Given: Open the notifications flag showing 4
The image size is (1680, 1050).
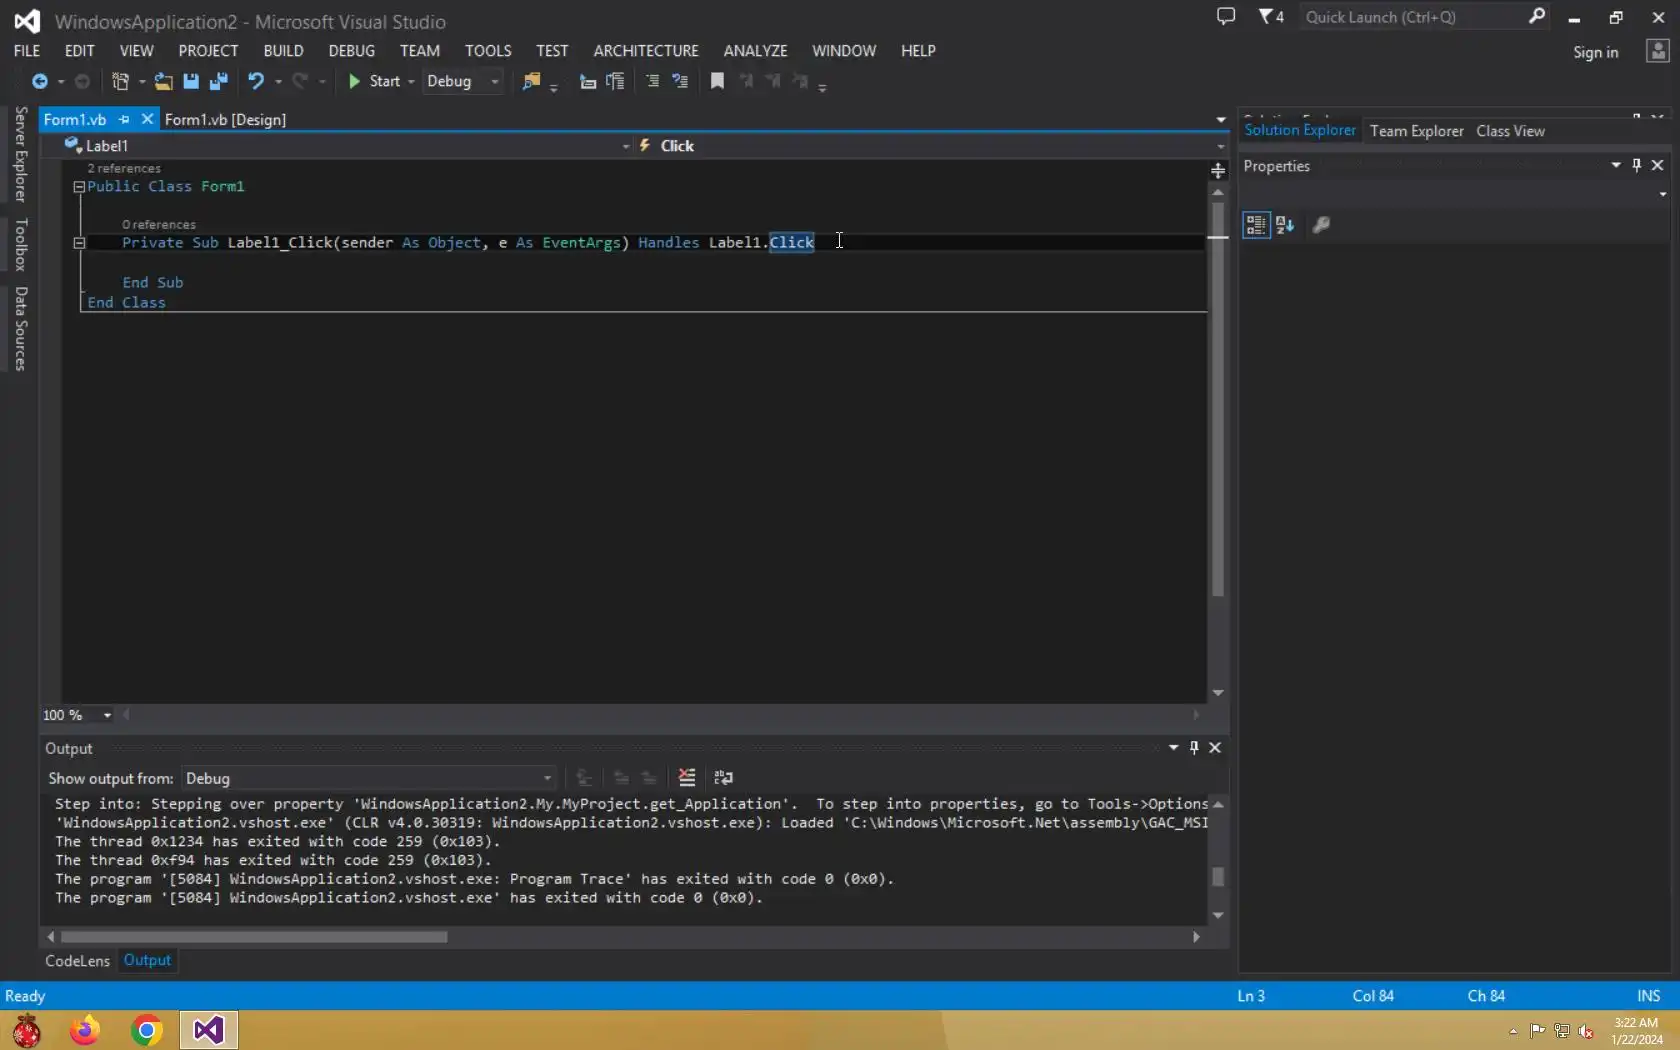Looking at the screenshot, I should (x=1271, y=17).
